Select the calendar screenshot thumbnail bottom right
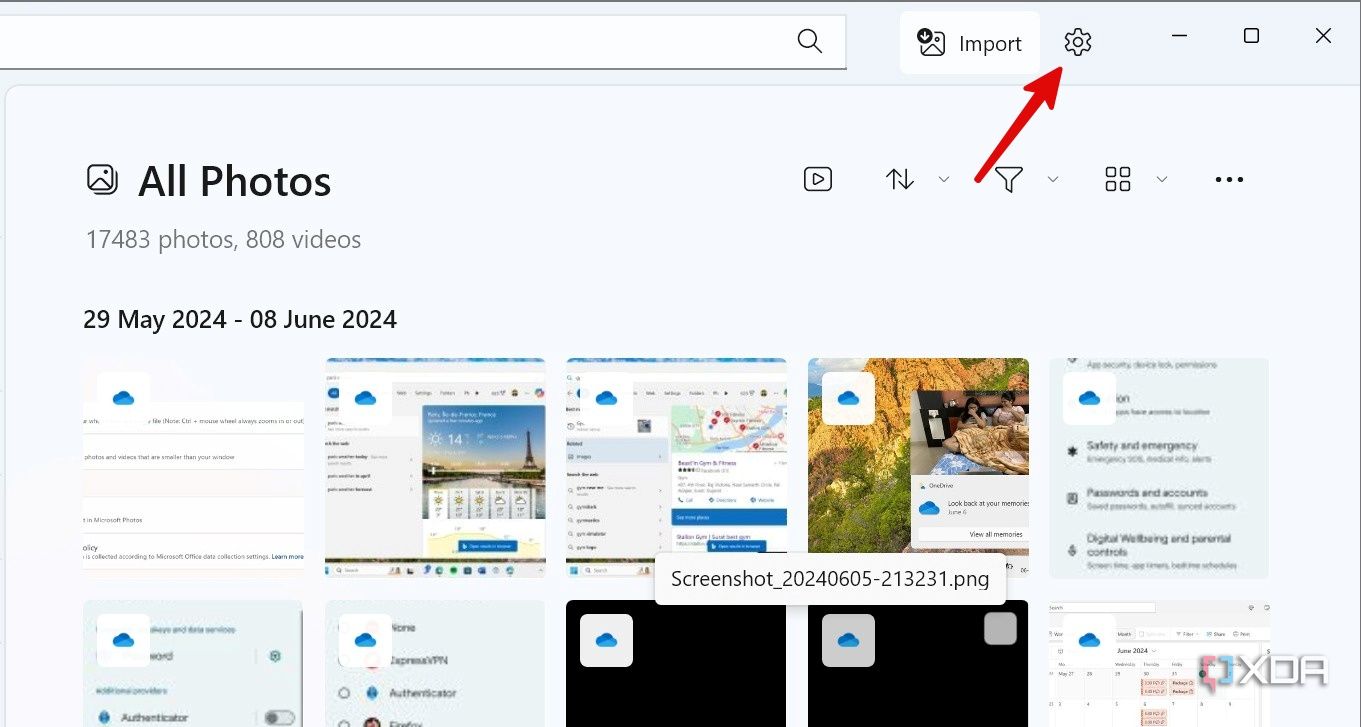Viewport: 1361px width, 727px height. coord(1159,663)
